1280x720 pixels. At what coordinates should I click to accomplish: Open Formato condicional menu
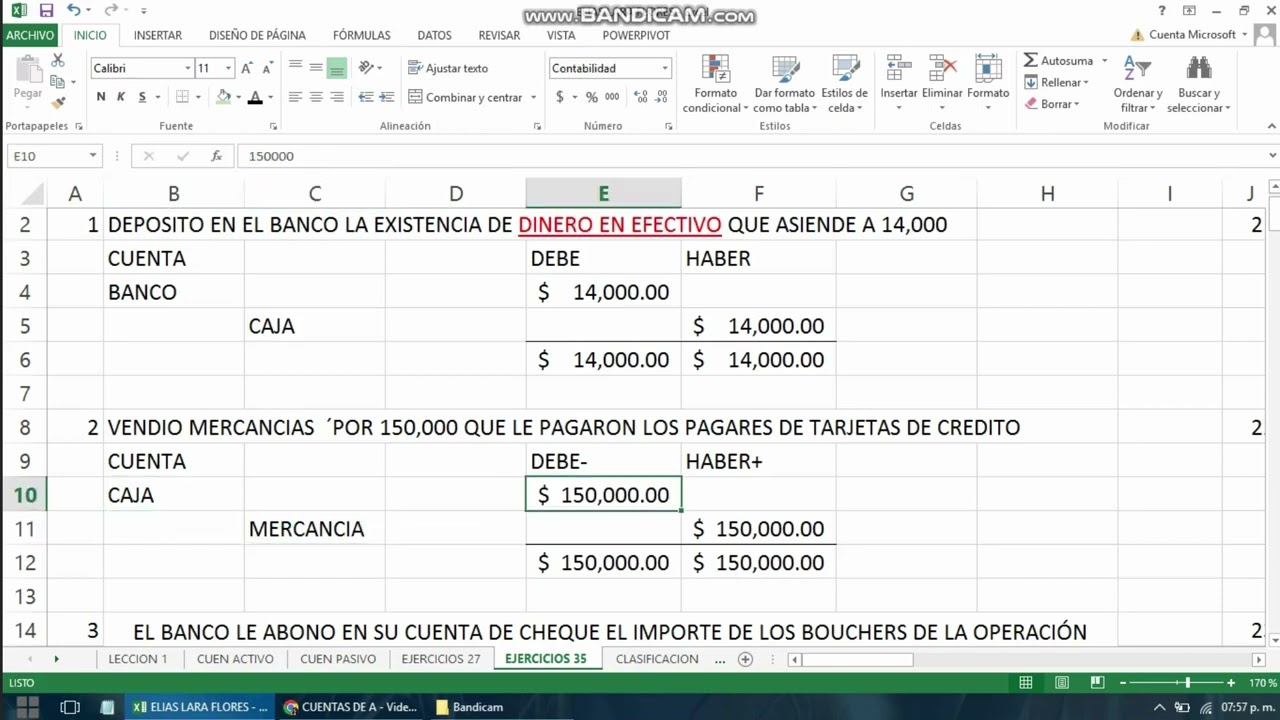[716, 84]
